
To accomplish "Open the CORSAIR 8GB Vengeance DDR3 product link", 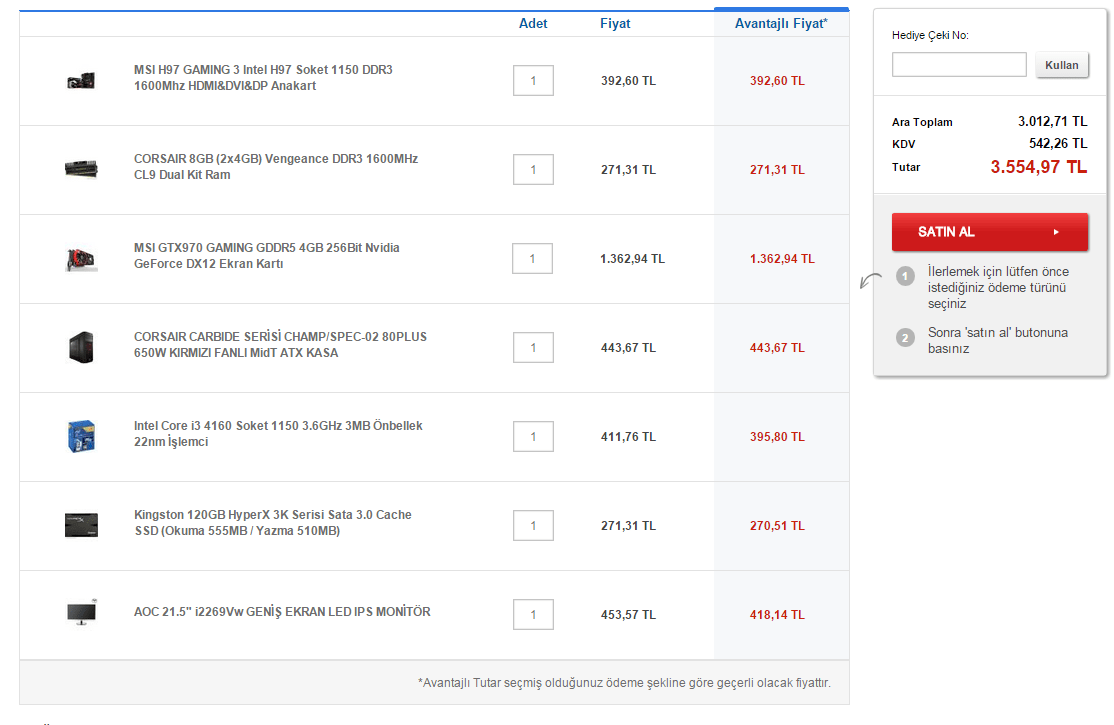I will (x=276, y=166).
